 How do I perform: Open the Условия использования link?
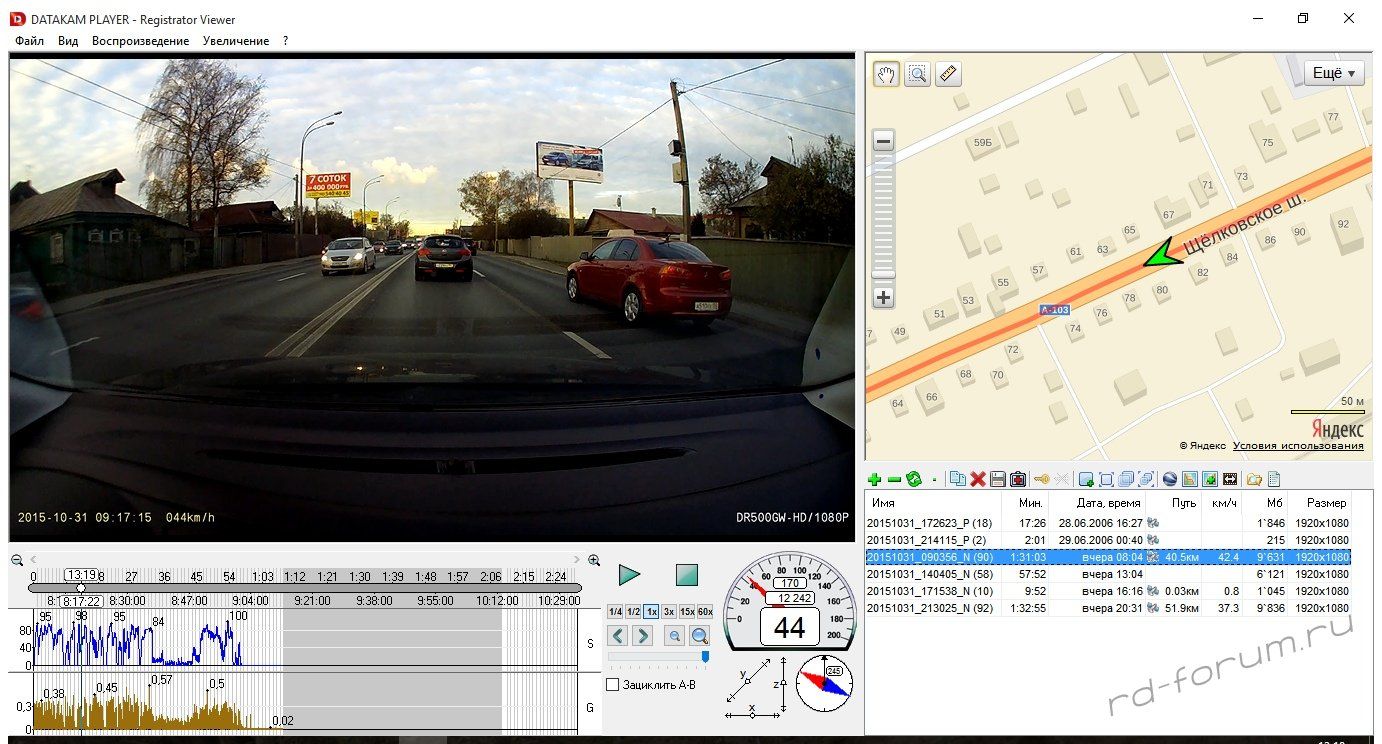point(1298,446)
